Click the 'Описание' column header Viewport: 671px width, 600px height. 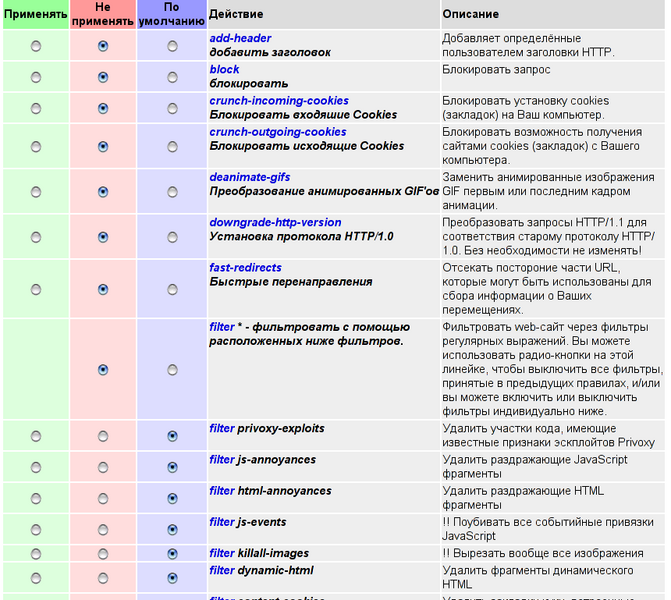552,14
